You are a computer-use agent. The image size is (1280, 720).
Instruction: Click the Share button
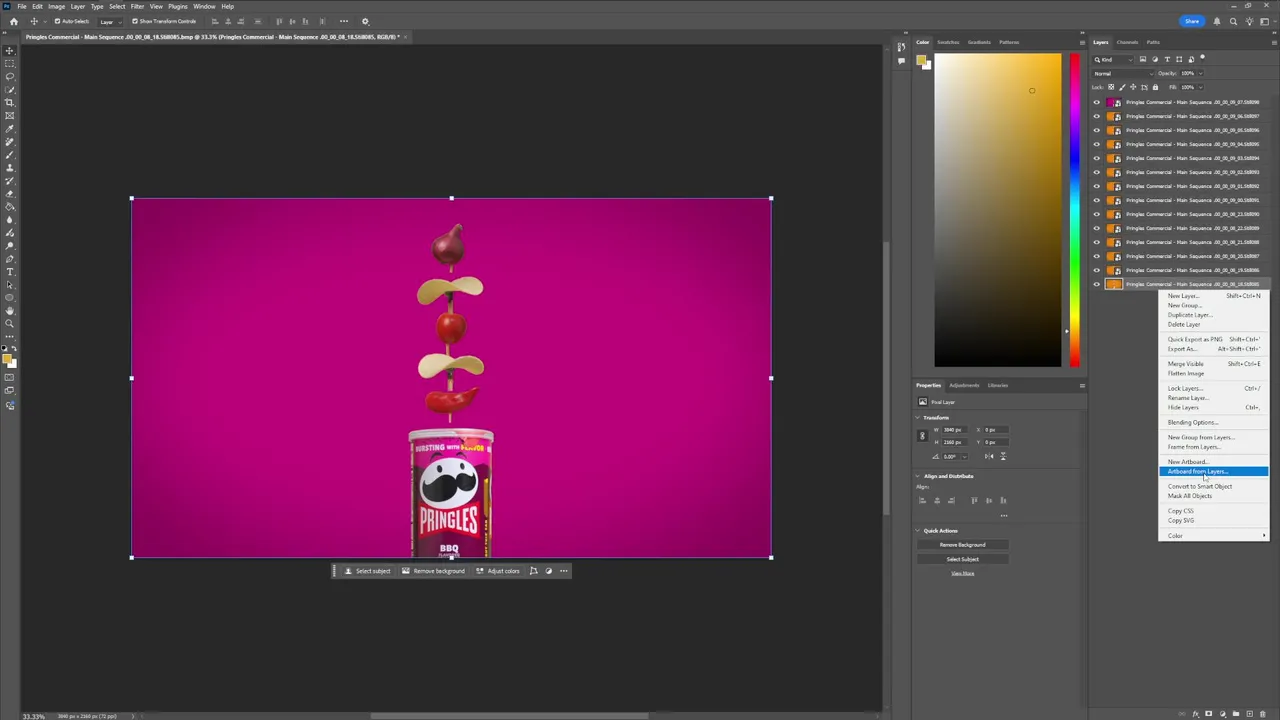tap(1192, 21)
